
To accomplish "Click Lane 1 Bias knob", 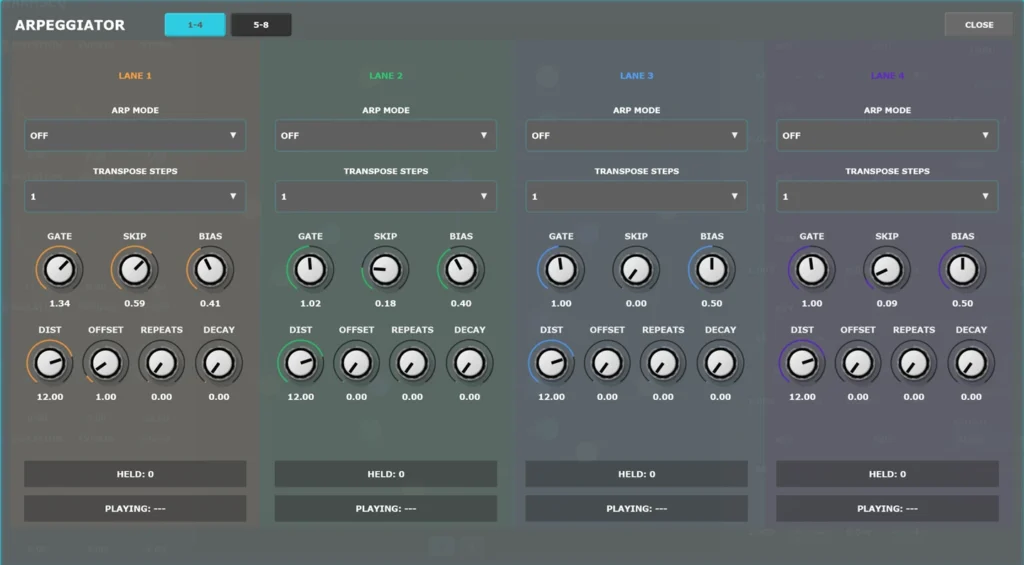I will [210, 269].
